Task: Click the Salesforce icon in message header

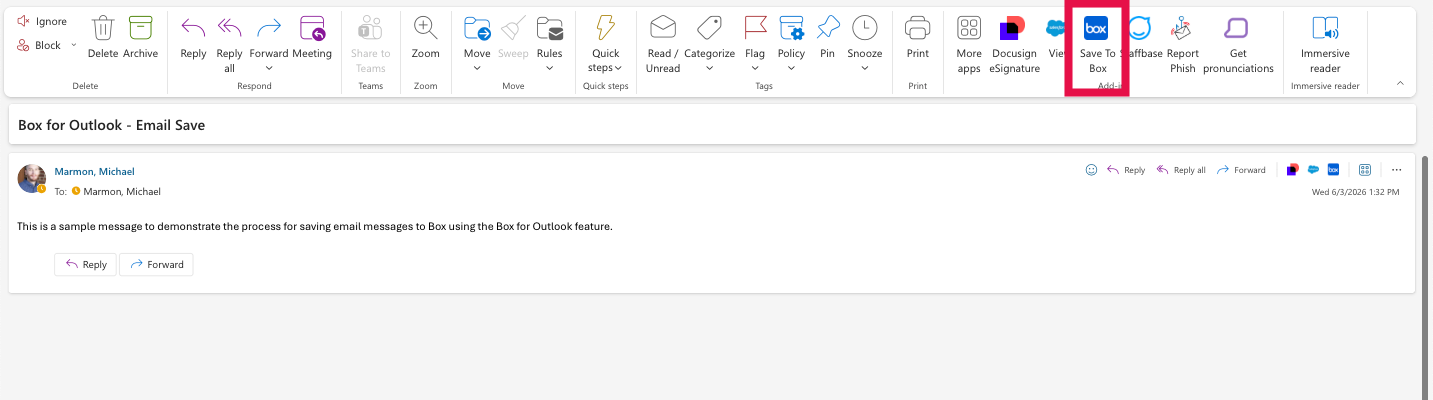Action: pyautogui.click(x=1314, y=170)
